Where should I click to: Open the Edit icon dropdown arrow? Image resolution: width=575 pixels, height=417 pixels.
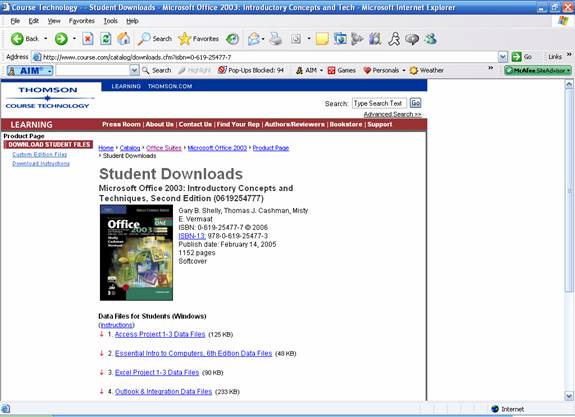coord(309,39)
